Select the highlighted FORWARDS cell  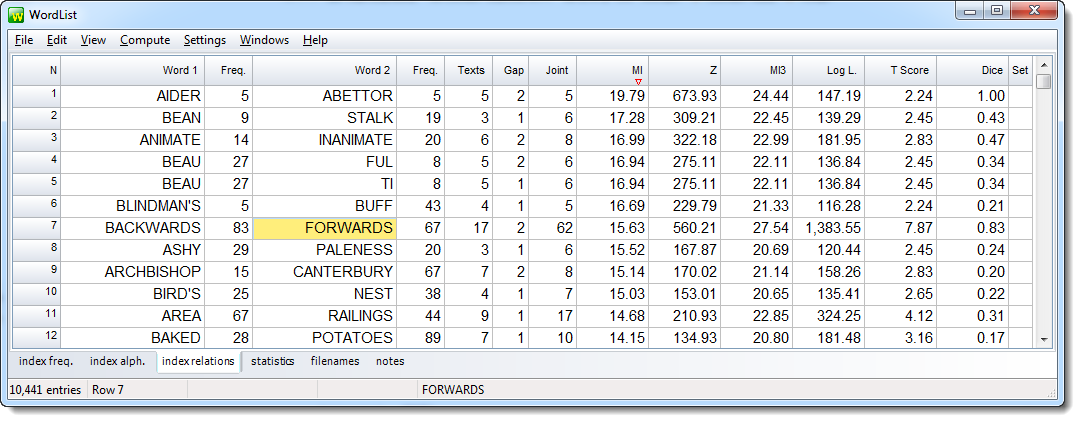[324, 228]
